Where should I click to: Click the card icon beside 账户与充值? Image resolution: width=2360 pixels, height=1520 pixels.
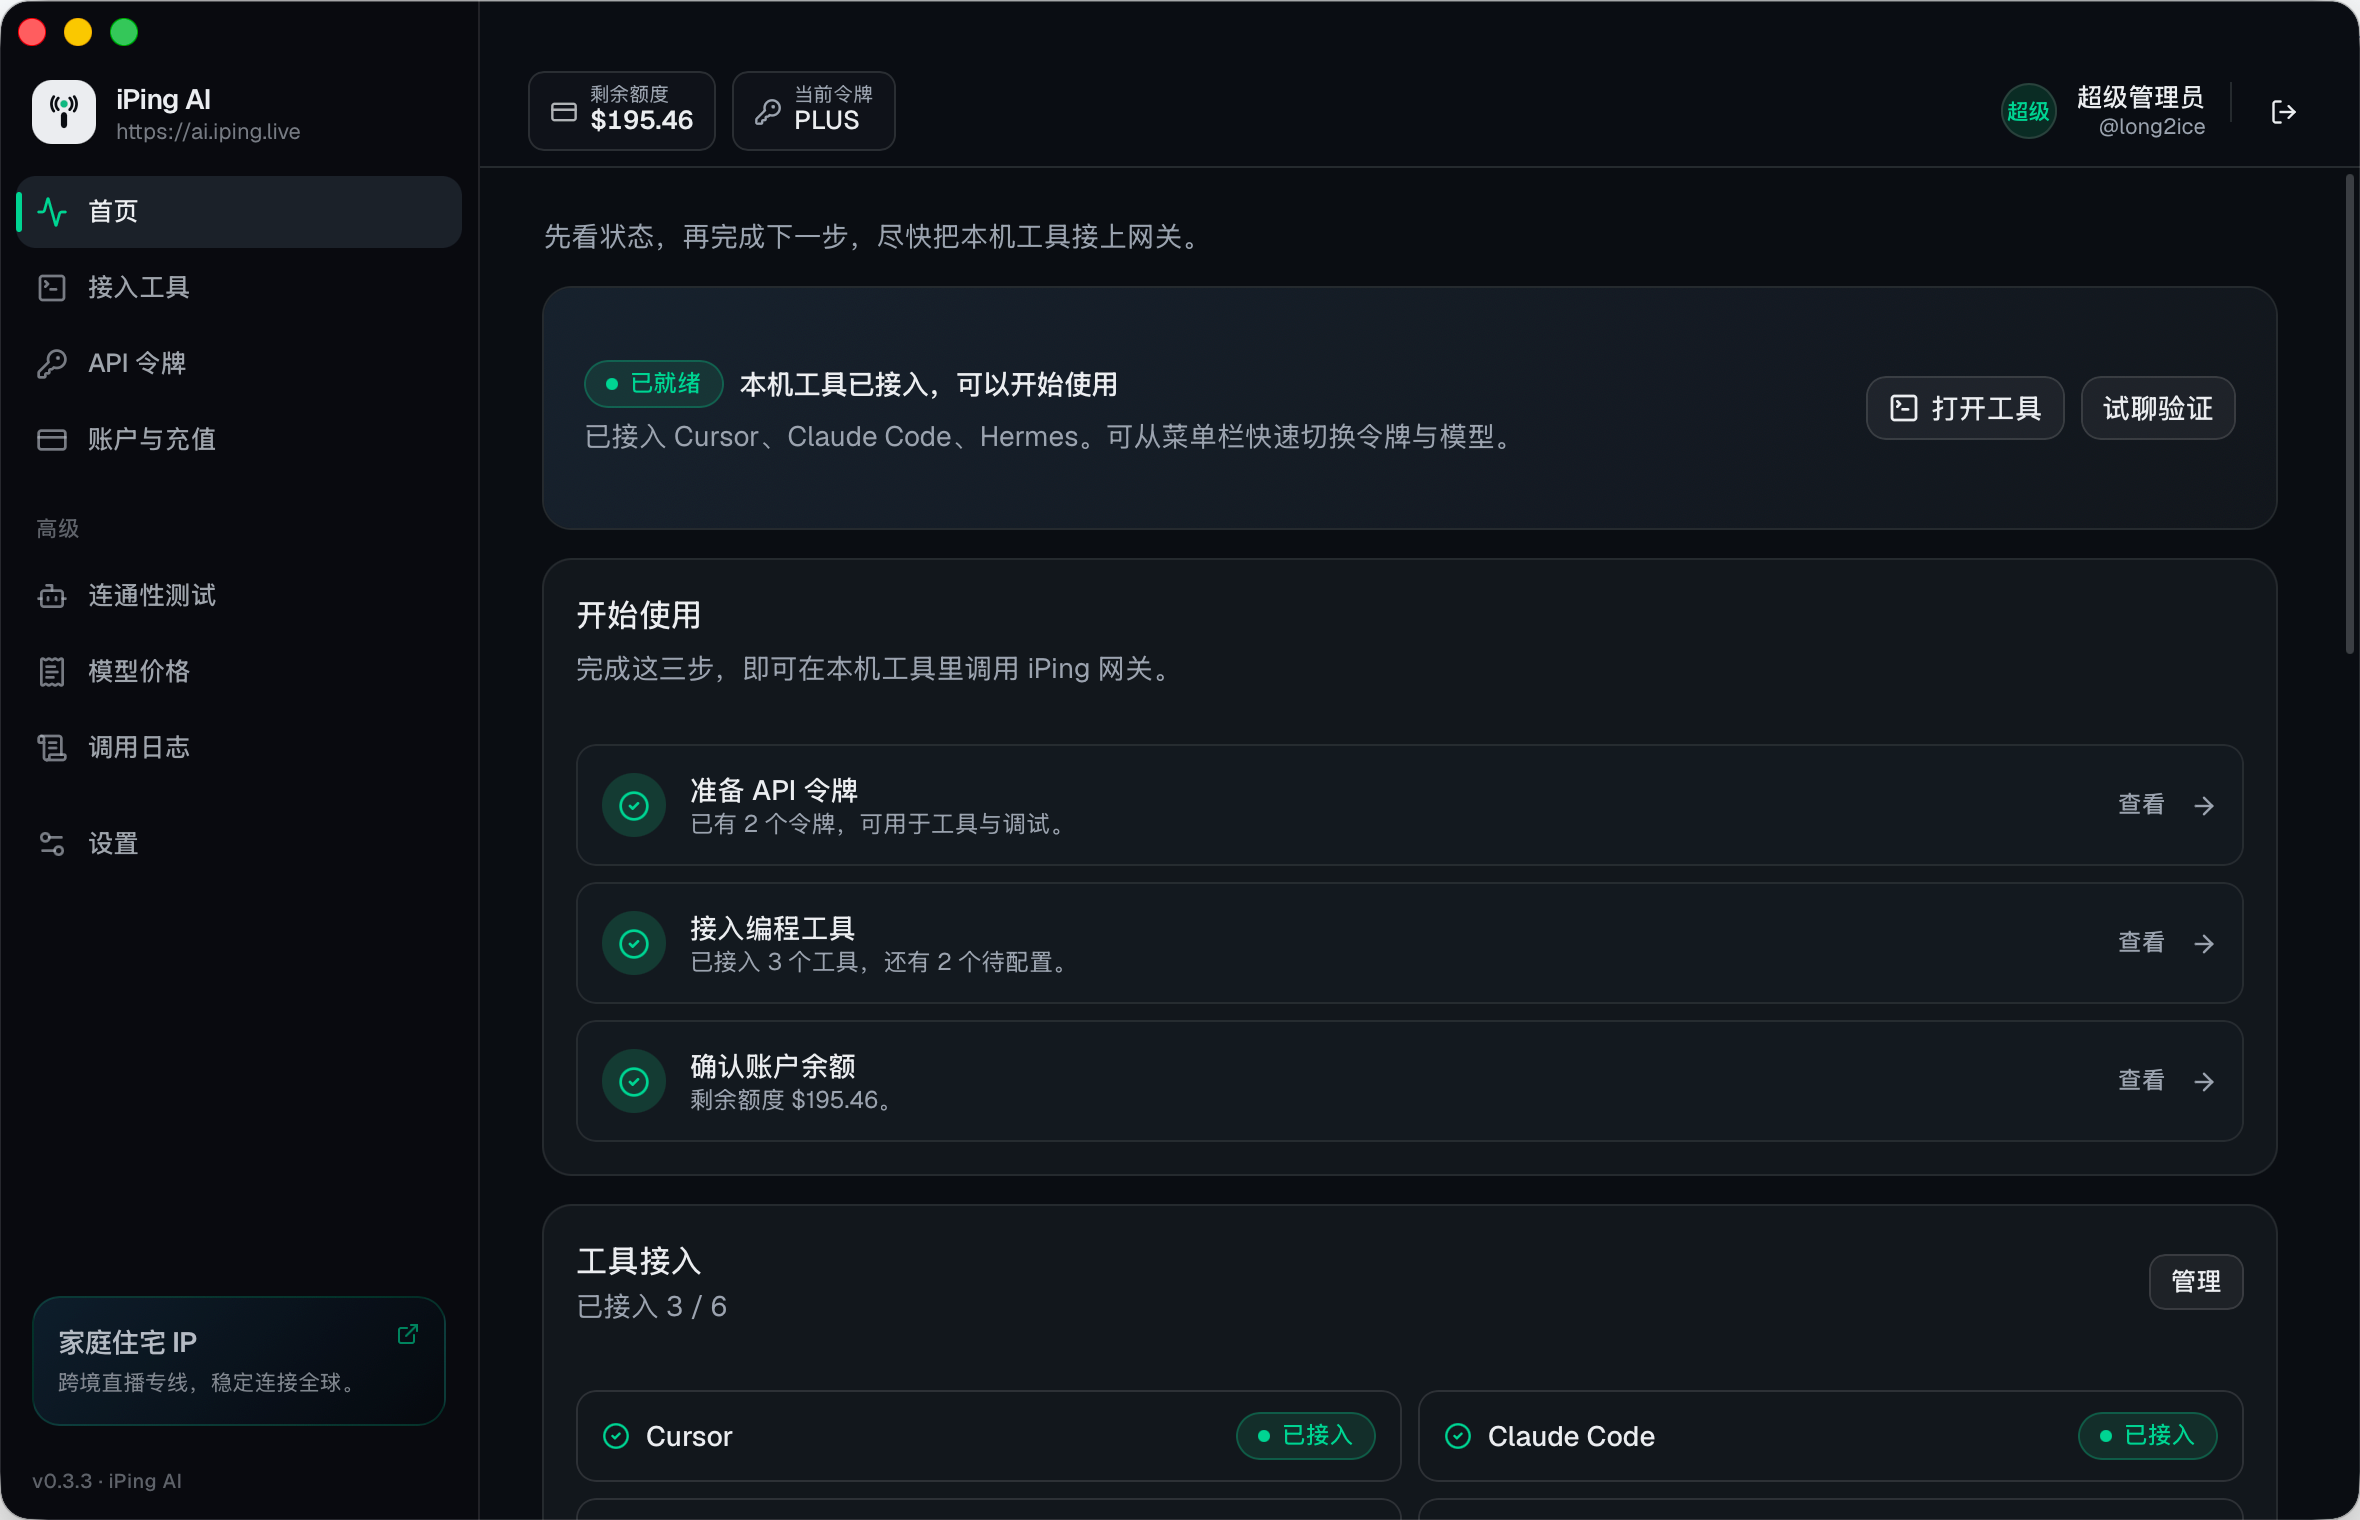click(x=52, y=440)
